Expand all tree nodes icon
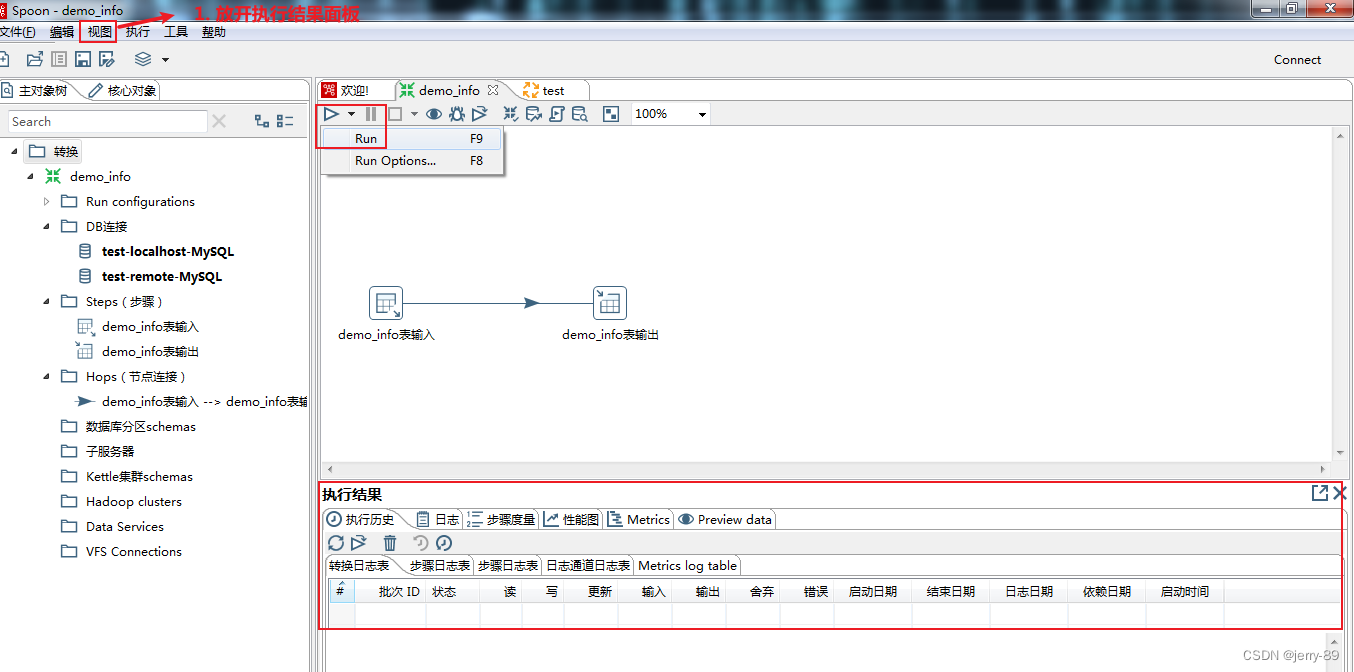This screenshot has width=1354, height=672. click(262, 121)
